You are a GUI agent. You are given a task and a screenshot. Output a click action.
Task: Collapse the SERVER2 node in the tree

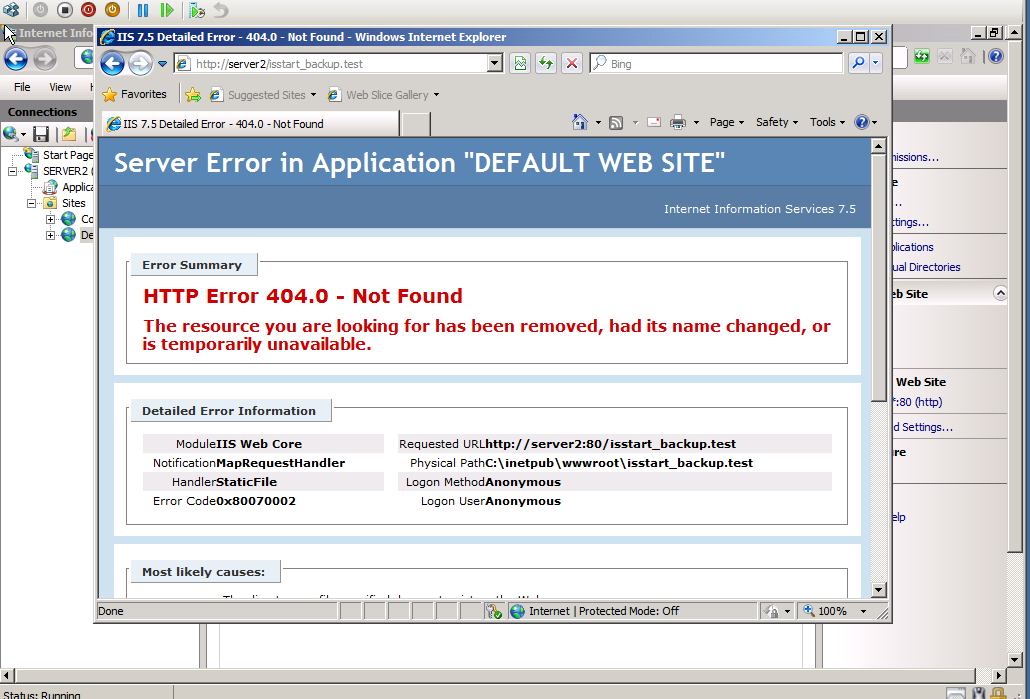tap(12, 171)
